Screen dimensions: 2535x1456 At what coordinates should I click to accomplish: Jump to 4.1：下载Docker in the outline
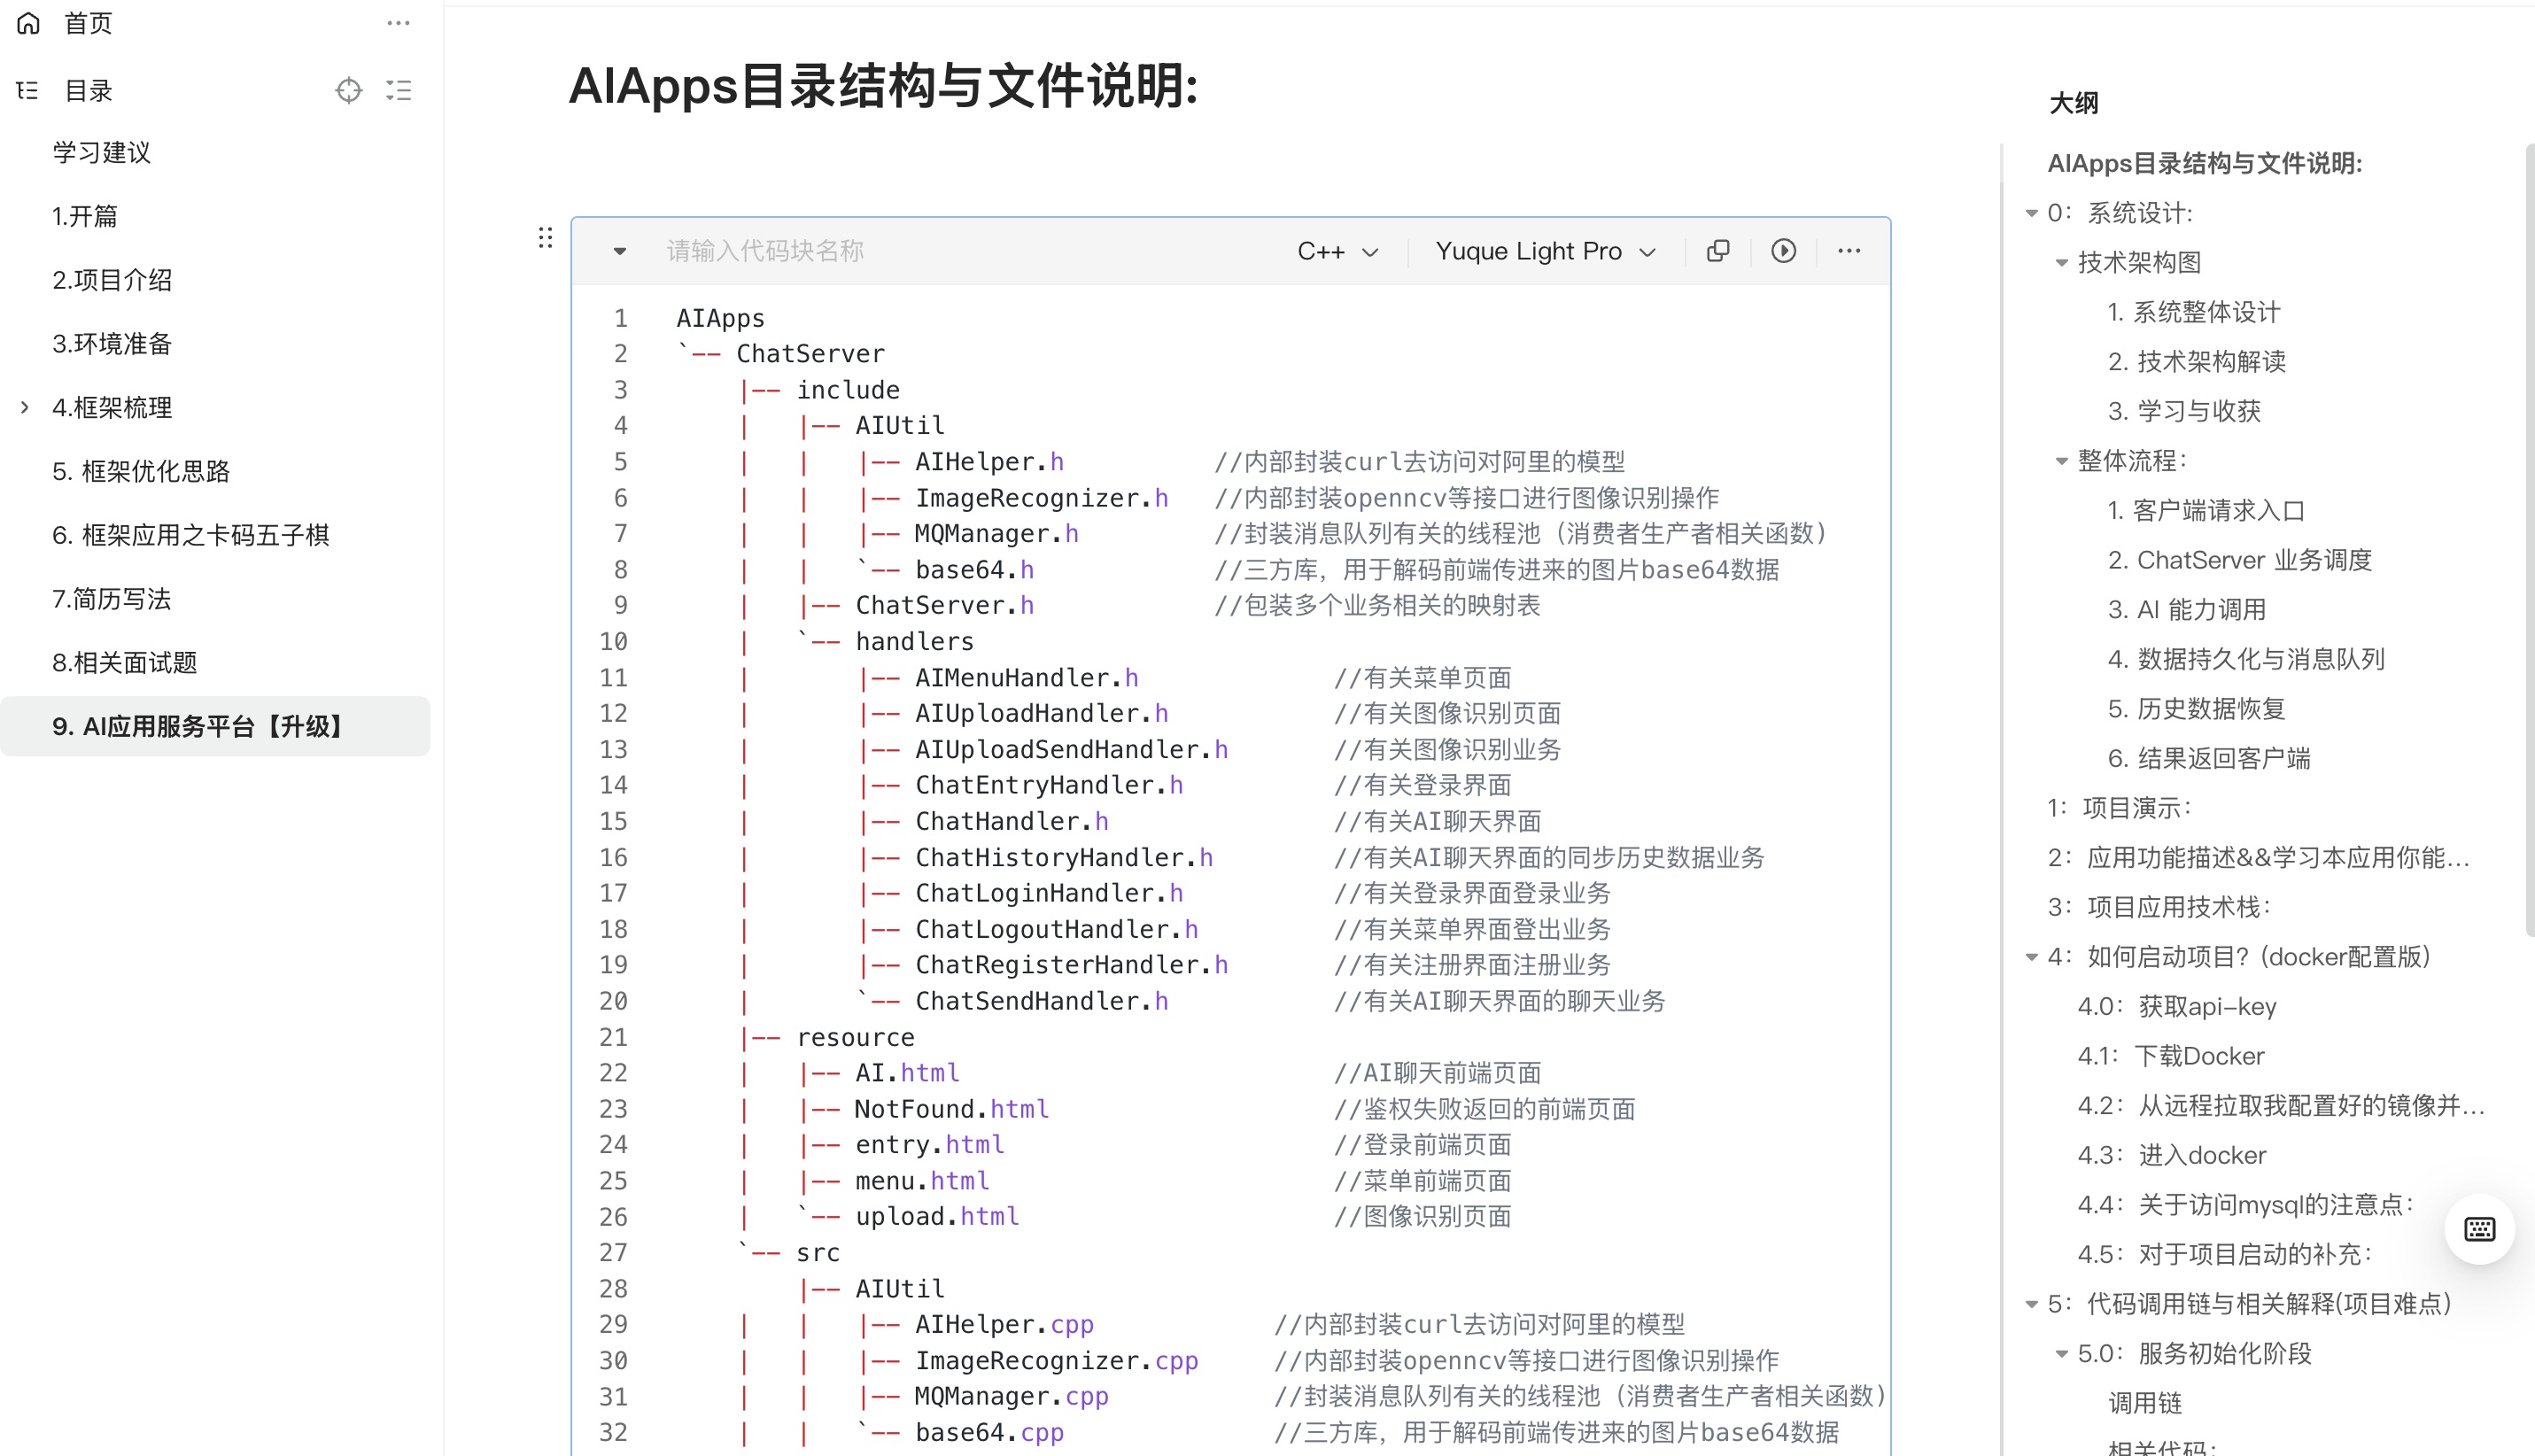[2170, 1056]
